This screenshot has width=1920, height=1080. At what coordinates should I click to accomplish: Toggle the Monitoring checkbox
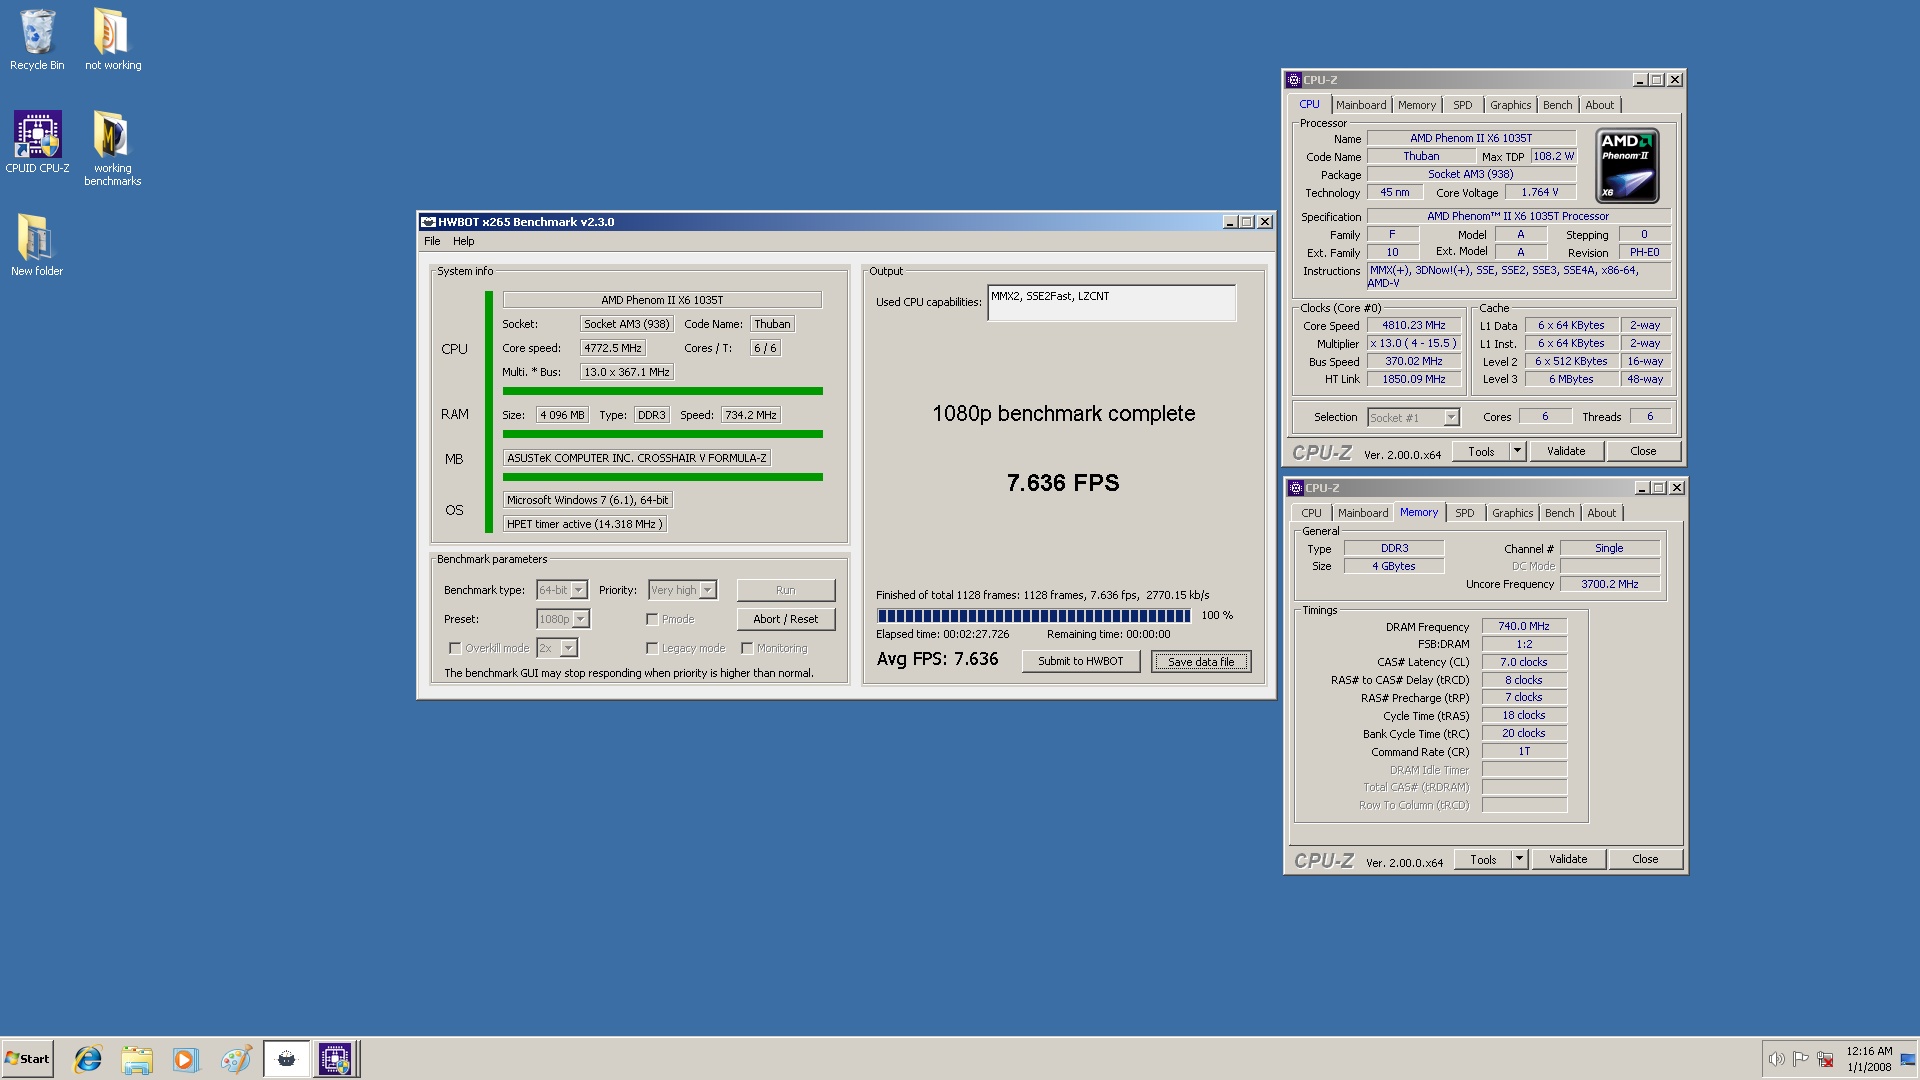(747, 648)
